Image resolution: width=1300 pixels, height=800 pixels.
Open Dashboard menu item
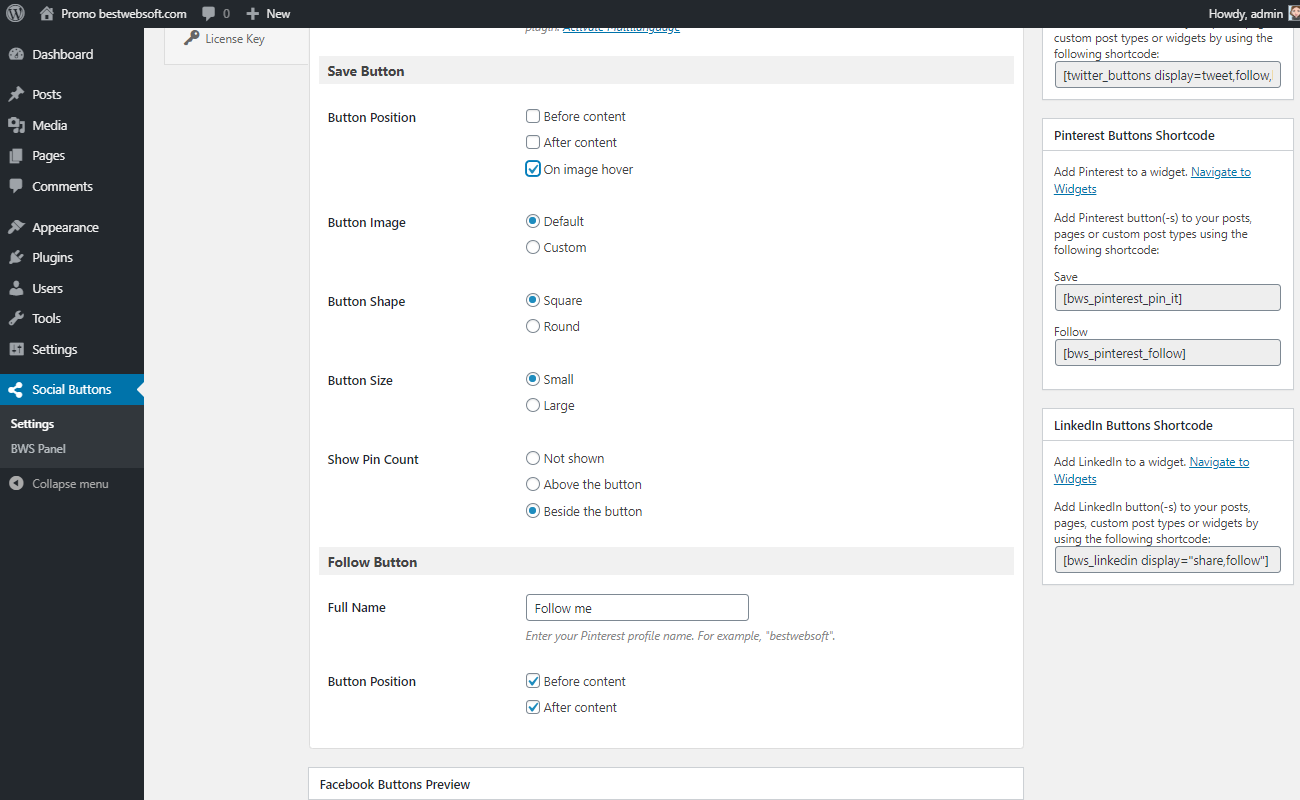click(72, 55)
